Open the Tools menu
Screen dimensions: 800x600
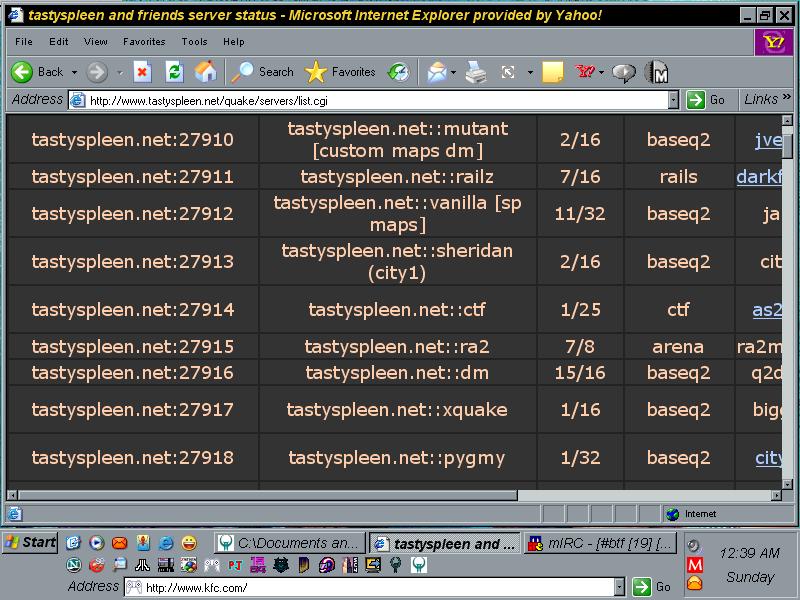(194, 42)
